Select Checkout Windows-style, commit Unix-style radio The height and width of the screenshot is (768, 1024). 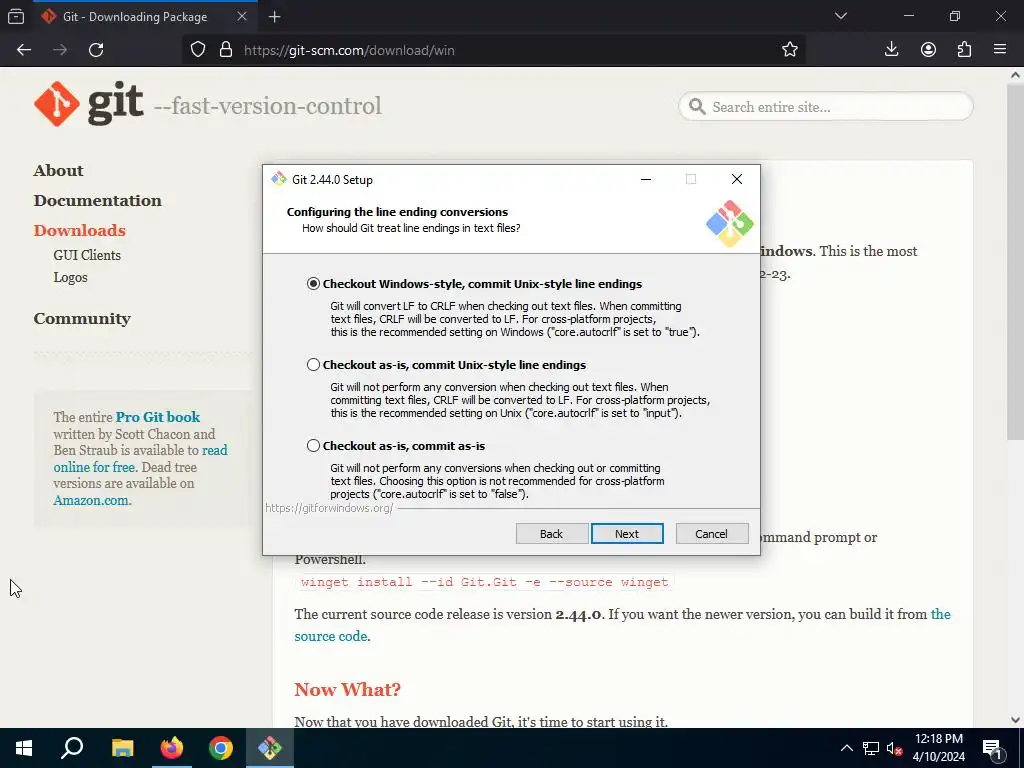[x=313, y=283]
